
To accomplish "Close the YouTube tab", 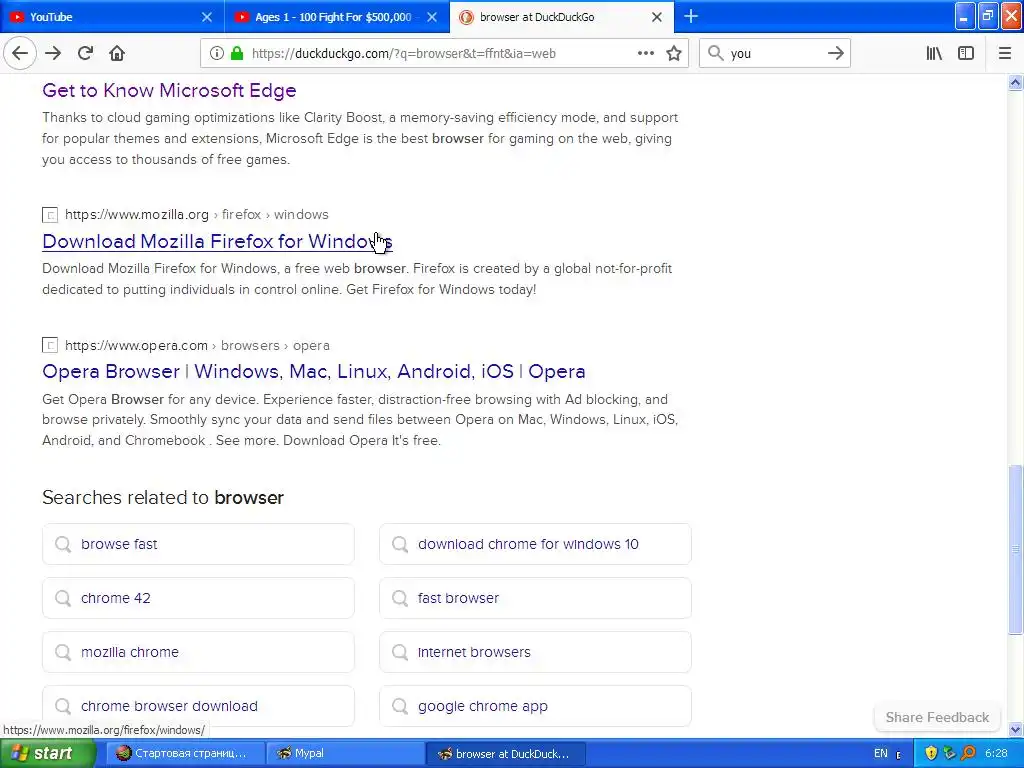I will [207, 17].
